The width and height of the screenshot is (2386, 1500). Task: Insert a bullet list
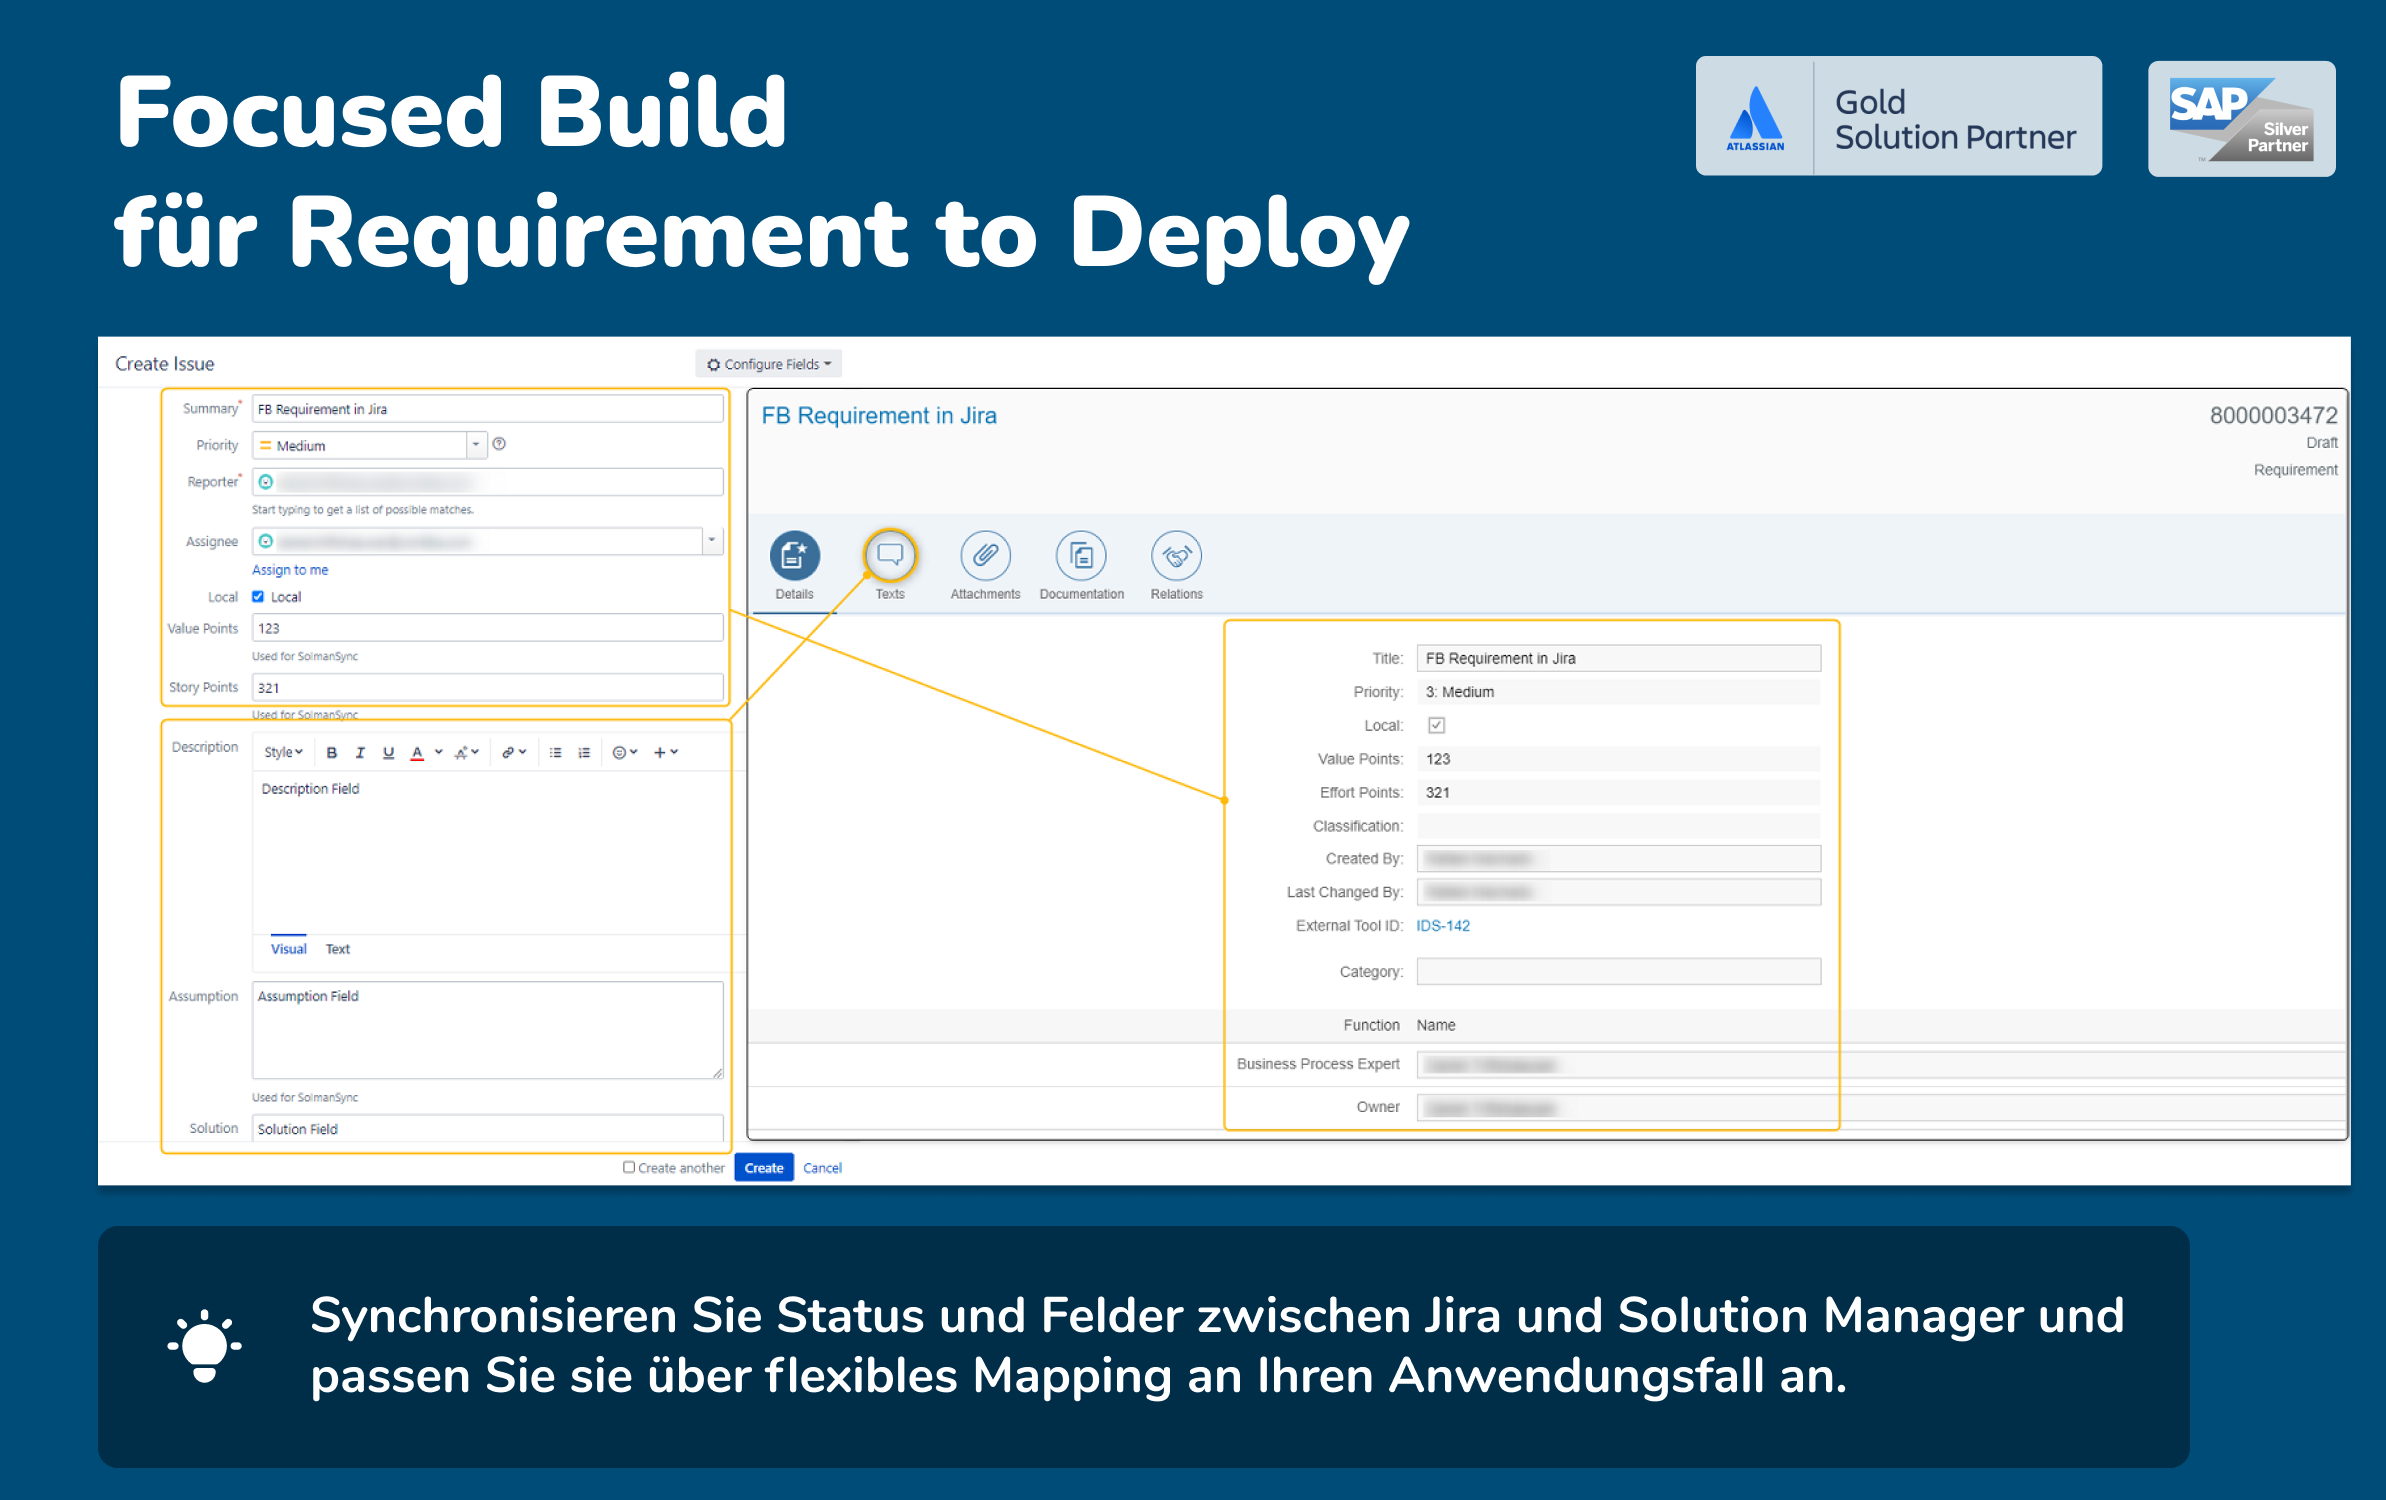point(555,752)
